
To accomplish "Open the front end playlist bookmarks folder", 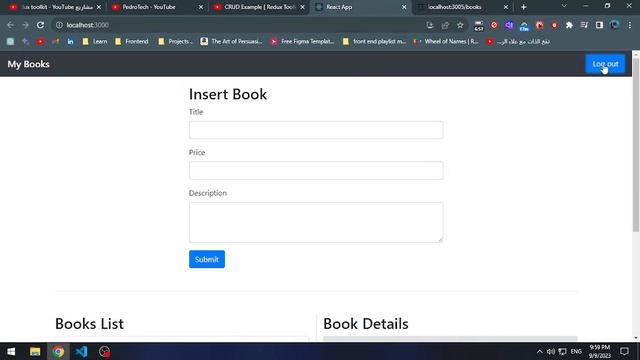I will point(374,41).
